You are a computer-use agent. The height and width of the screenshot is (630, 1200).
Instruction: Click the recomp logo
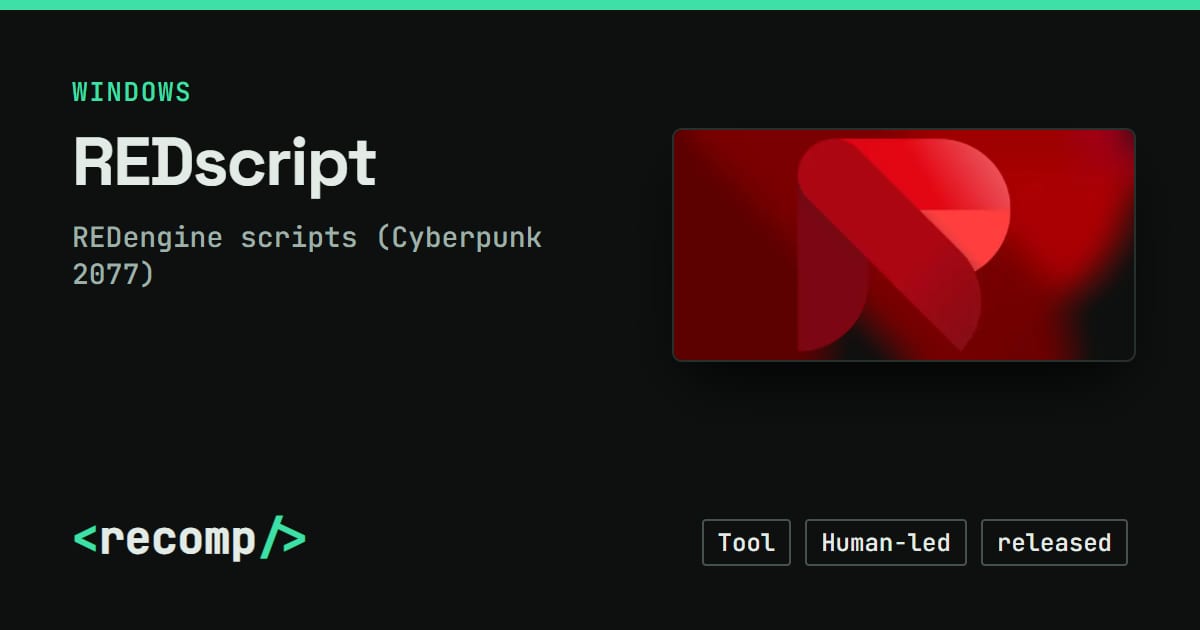click(x=189, y=540)
